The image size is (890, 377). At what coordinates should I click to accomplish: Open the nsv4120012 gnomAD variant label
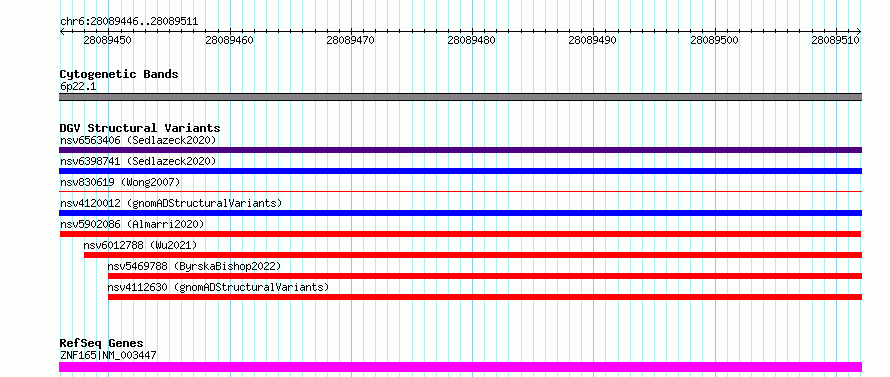point(171,203)
